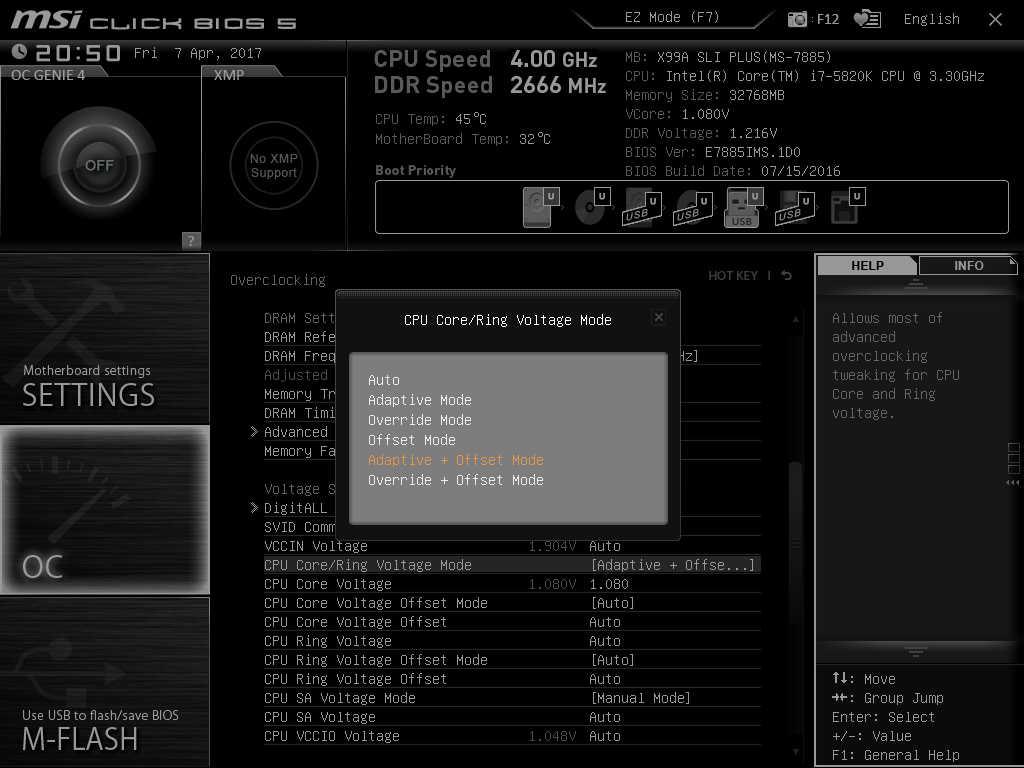Click the help panel bottom collapse handle
1024x768 pixels.
(x=916, y=652)
